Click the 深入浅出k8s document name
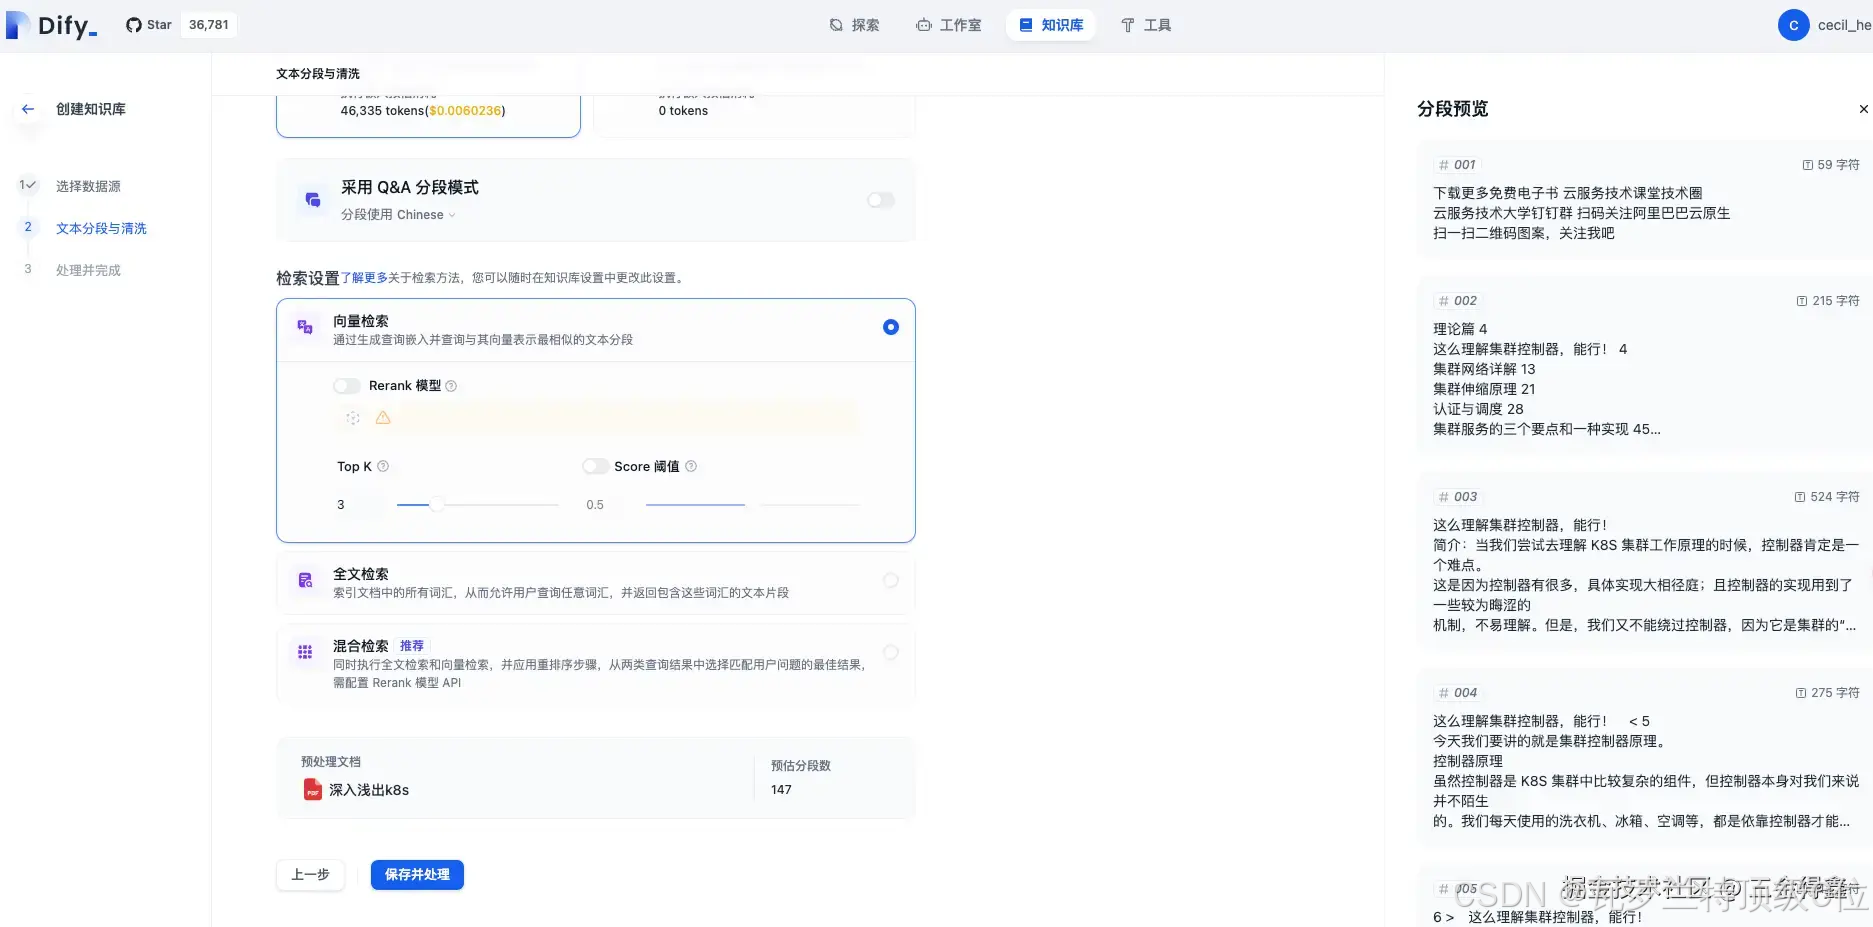The height and width of the screenshot is (927, 1873). click(369, 790)
